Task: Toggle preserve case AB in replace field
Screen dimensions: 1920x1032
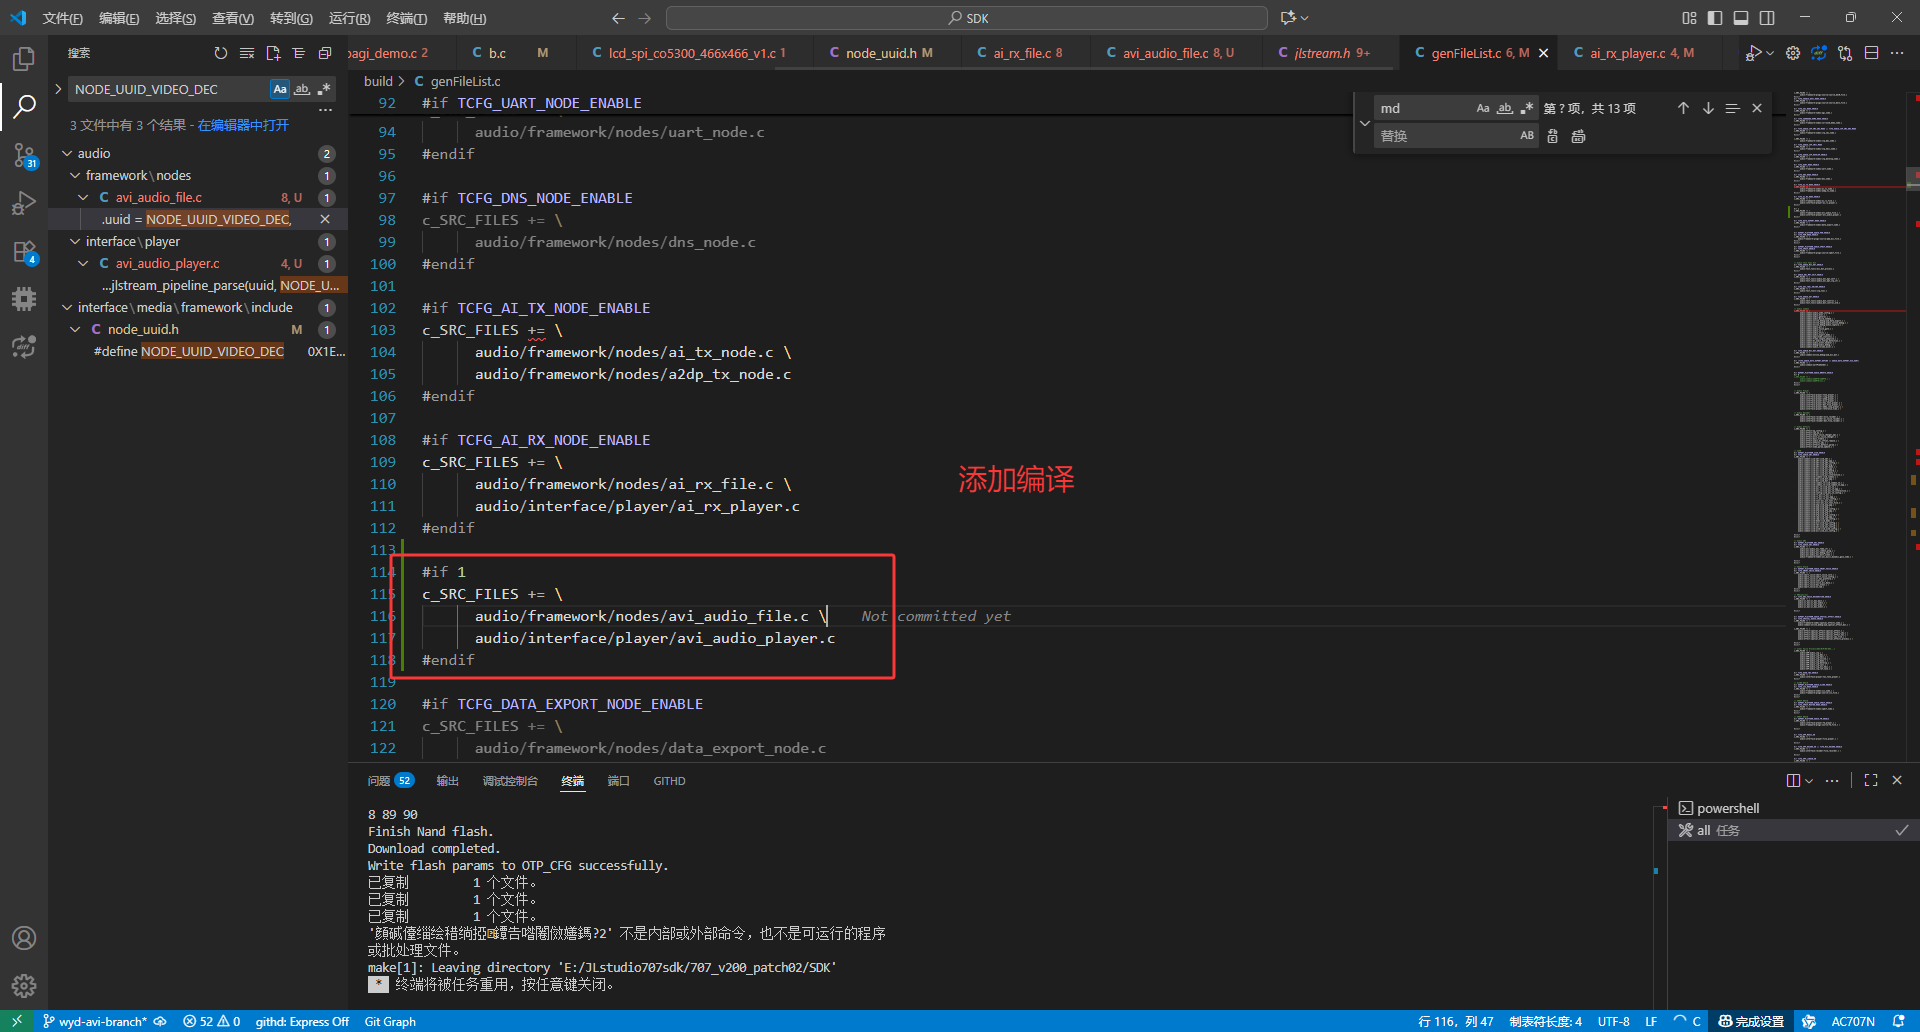Action: [1527, 136]
